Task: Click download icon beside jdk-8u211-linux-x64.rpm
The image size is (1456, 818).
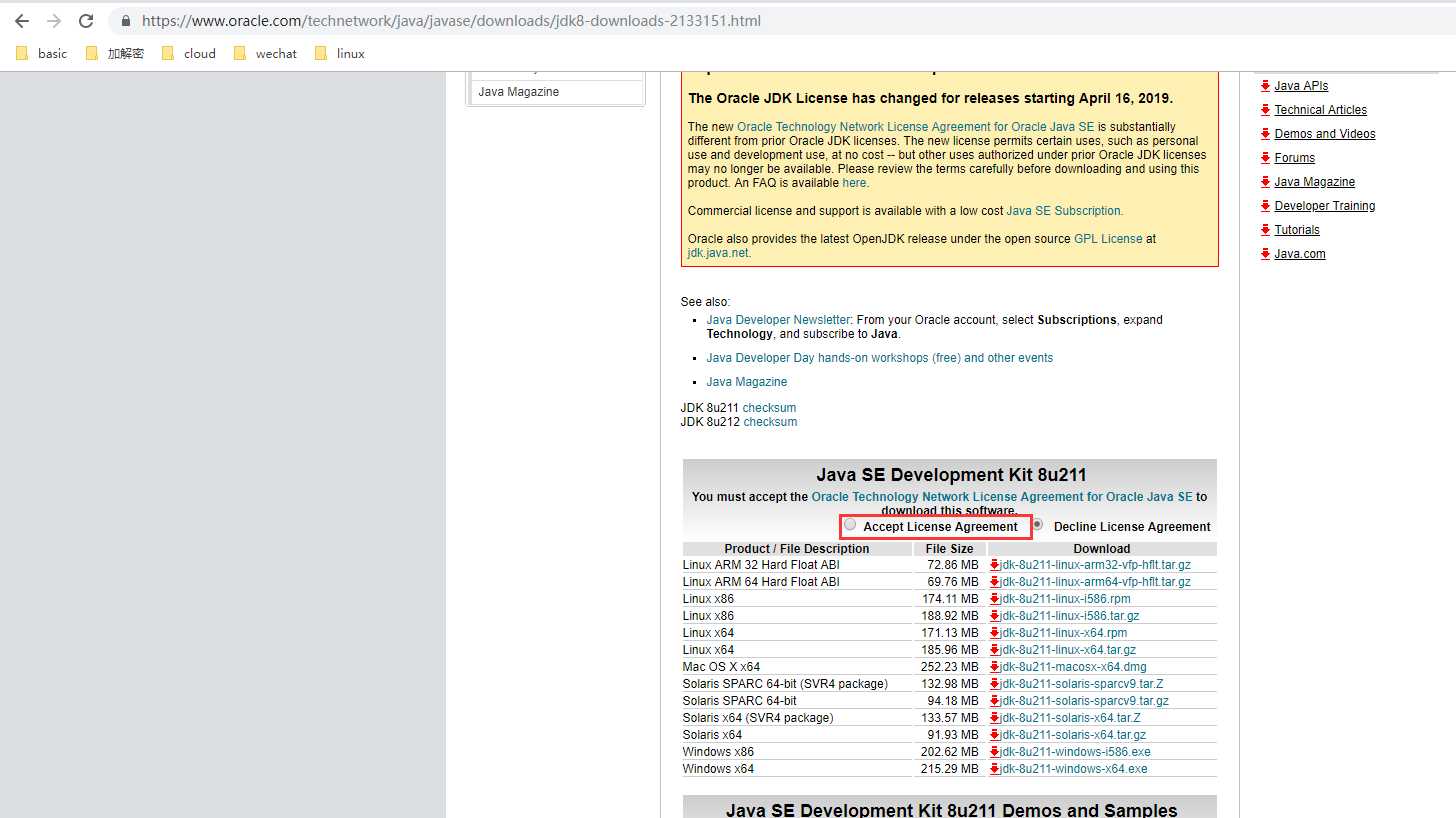Action: (995, 633)
